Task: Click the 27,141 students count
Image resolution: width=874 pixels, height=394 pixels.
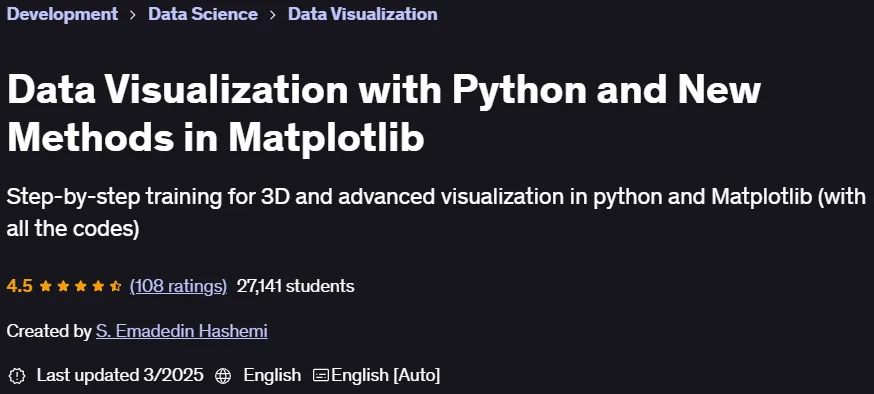Action: 295,286
